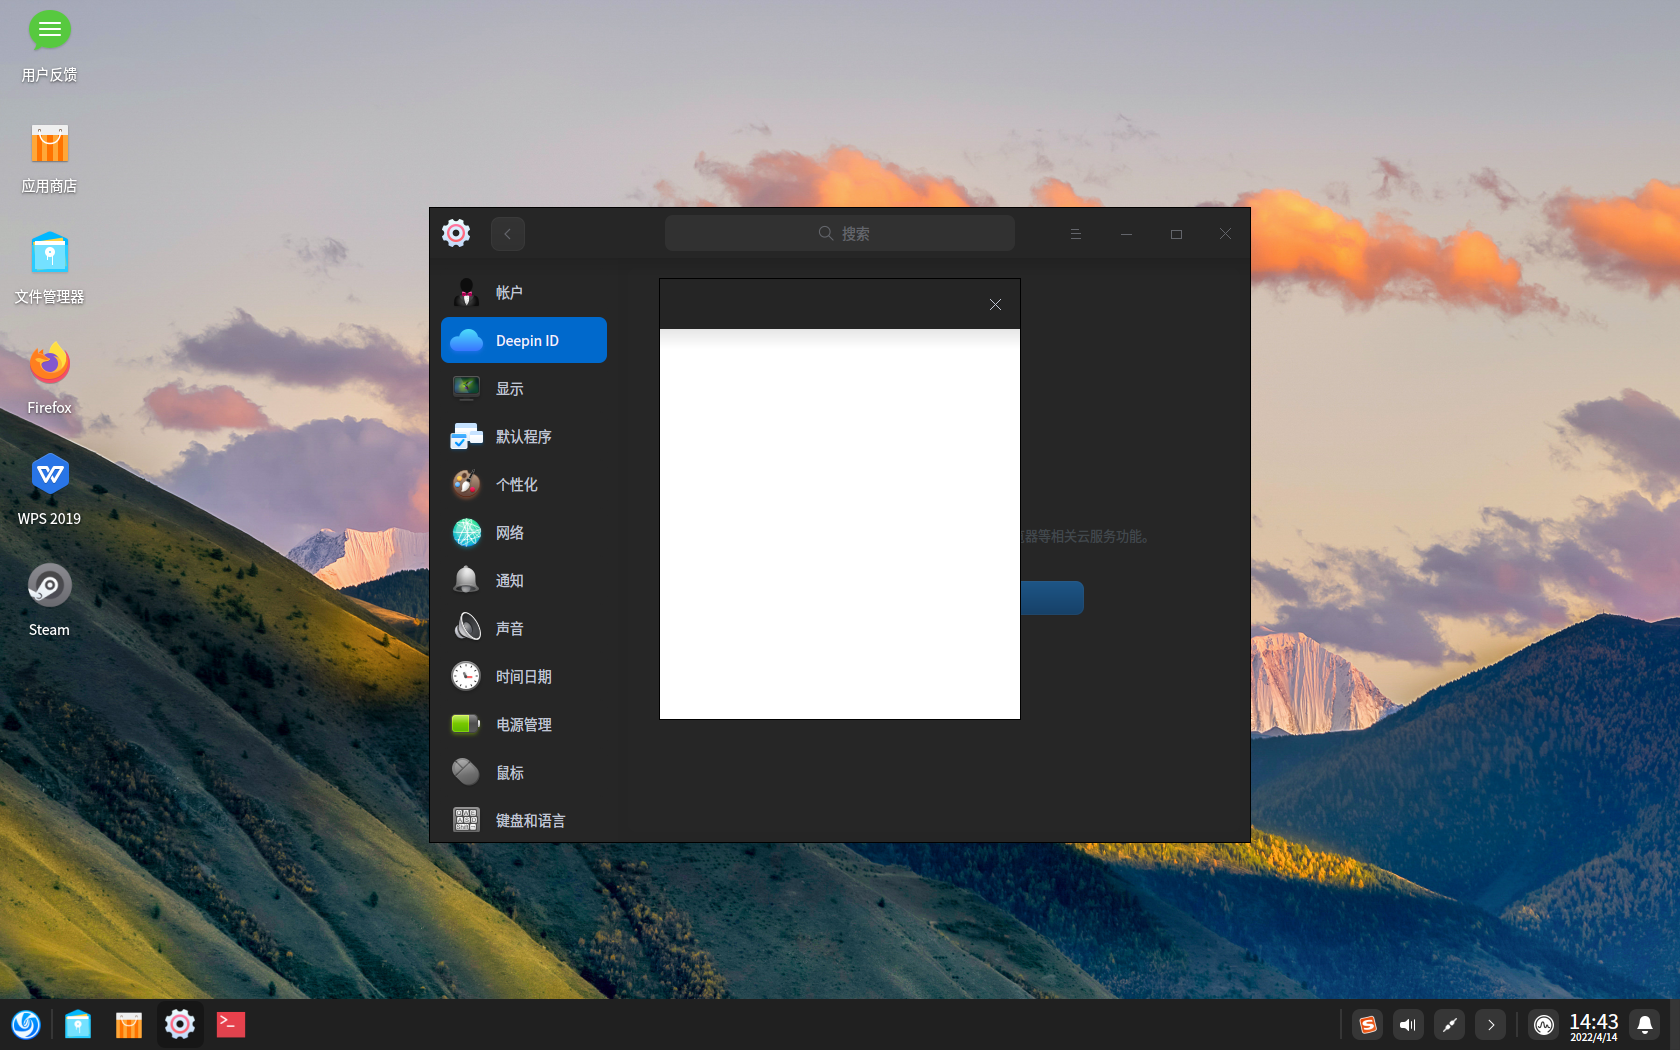Expand the tray with the arrow button
Screen dimensions: 1680x1050
[1490, 1025]
